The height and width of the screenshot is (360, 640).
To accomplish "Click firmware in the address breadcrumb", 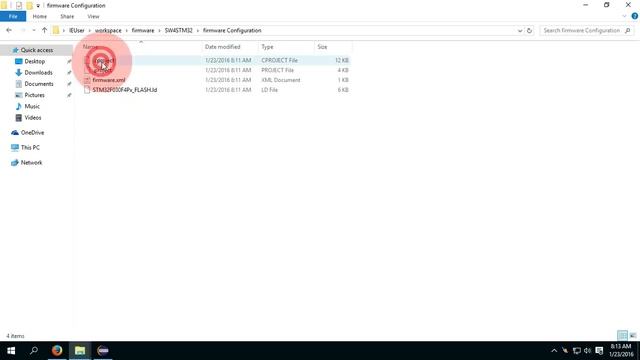I will [x=143, y=31].
